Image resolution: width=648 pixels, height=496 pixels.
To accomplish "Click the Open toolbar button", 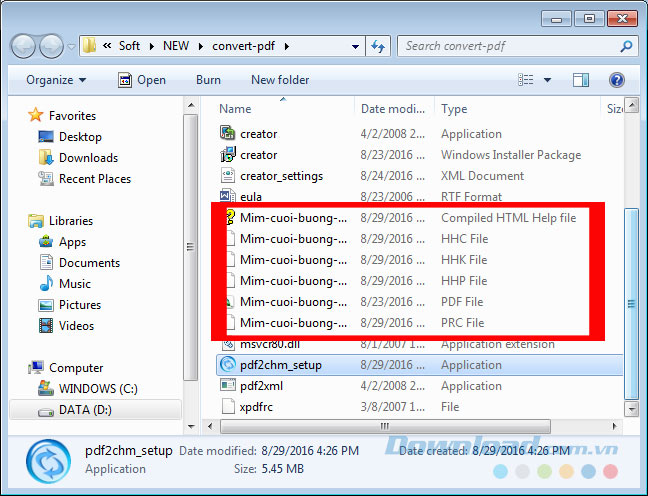I will coord(141,80).
